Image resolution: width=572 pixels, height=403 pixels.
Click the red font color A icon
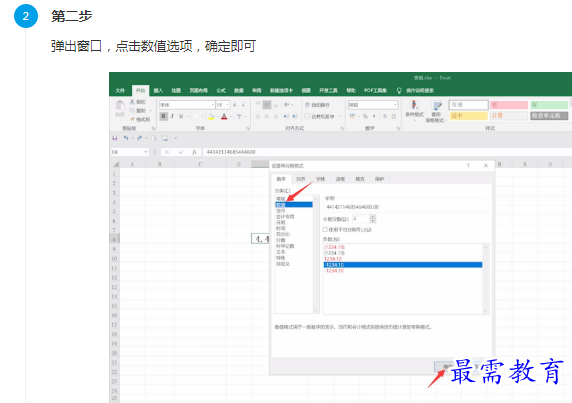pyautogui.click(x=224, y=117)
